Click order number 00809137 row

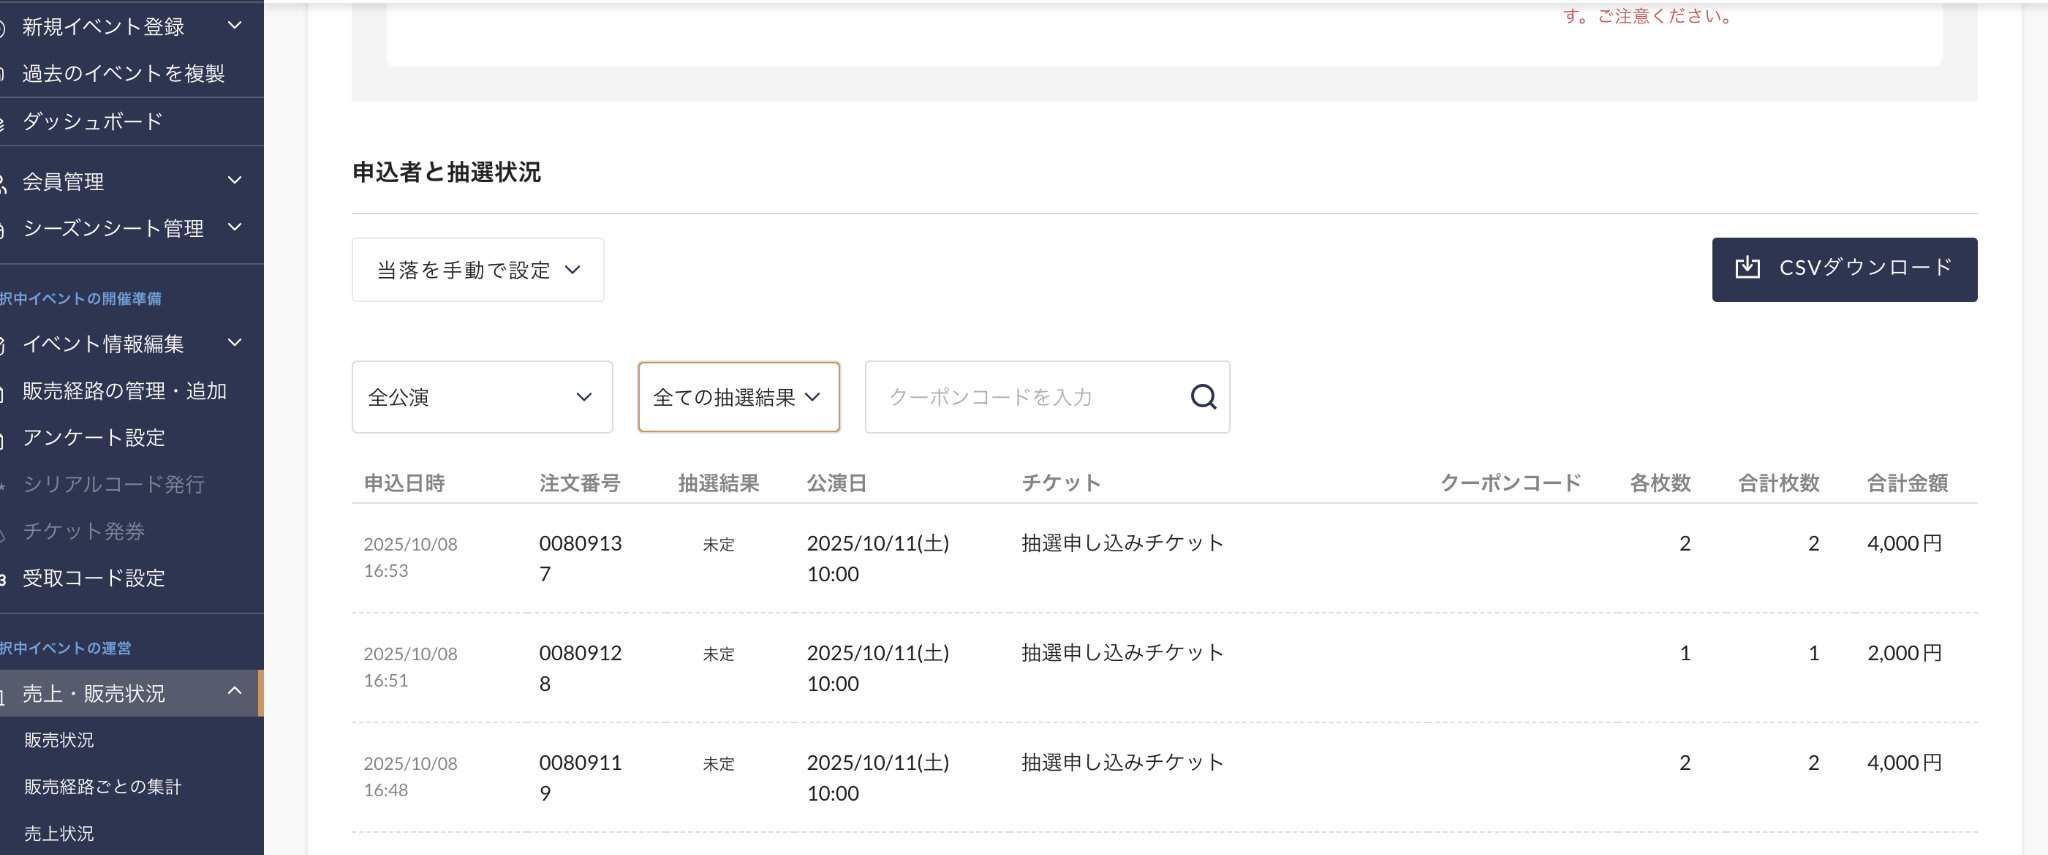click(x=580, y=557)
